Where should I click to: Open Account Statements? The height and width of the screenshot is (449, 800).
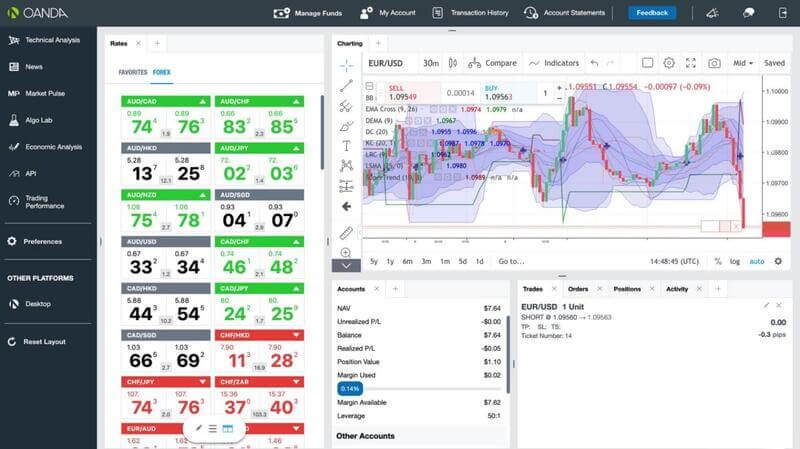[564, 13]
